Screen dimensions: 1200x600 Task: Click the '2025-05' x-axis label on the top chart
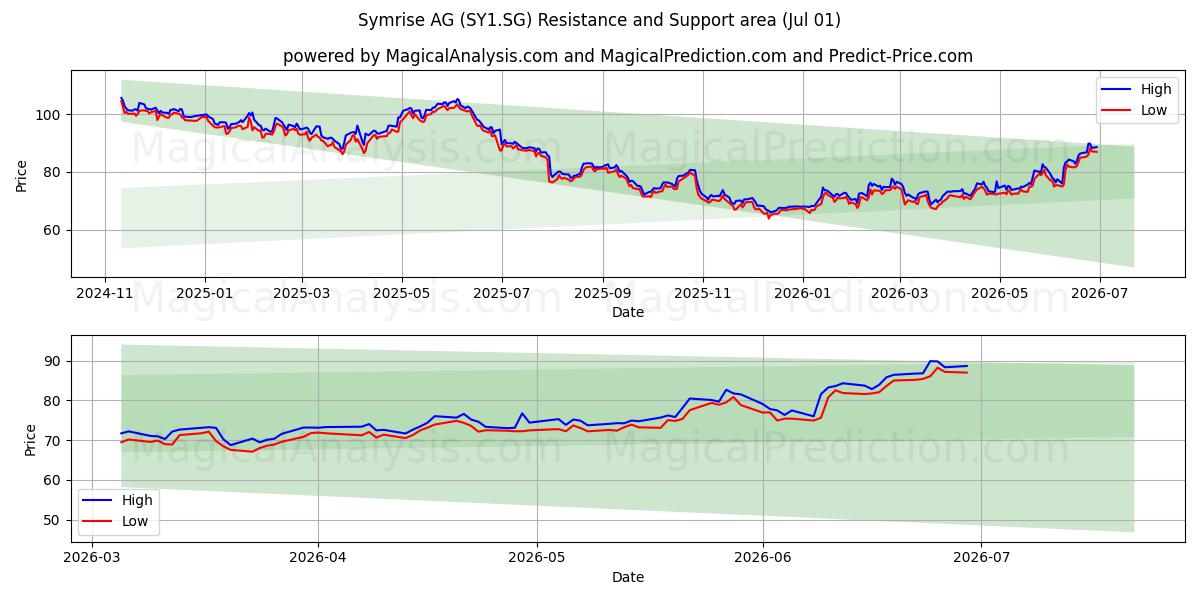(x=402, y=295)
